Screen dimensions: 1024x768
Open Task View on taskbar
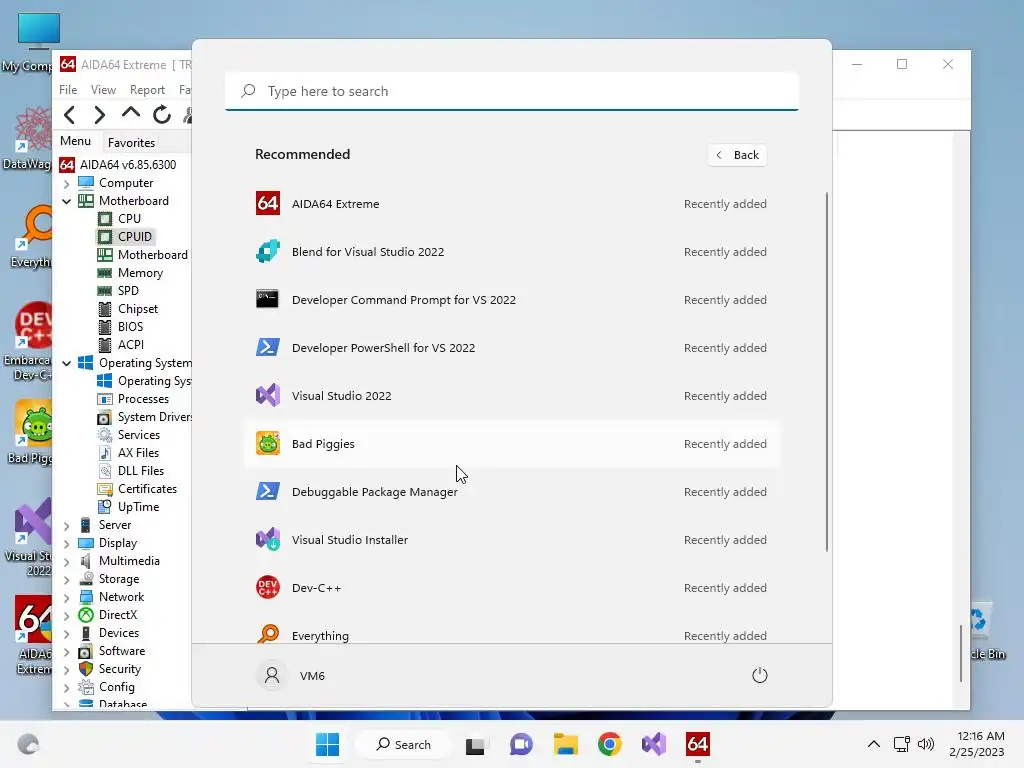(475, 744)
